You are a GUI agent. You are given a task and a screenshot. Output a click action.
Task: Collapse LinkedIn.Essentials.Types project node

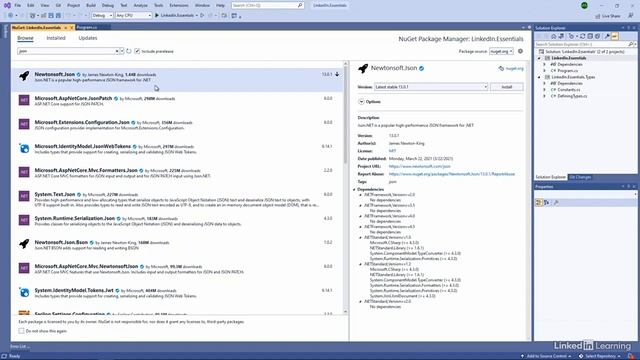539,77
